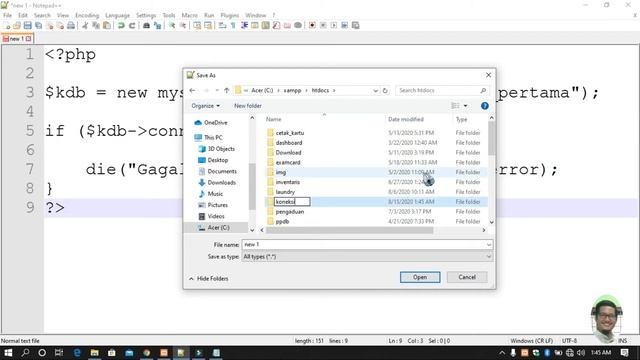Click the Save toolbar icon in Notepad++
The width and height of the screenshot is (640, 360).
point(27,25)
